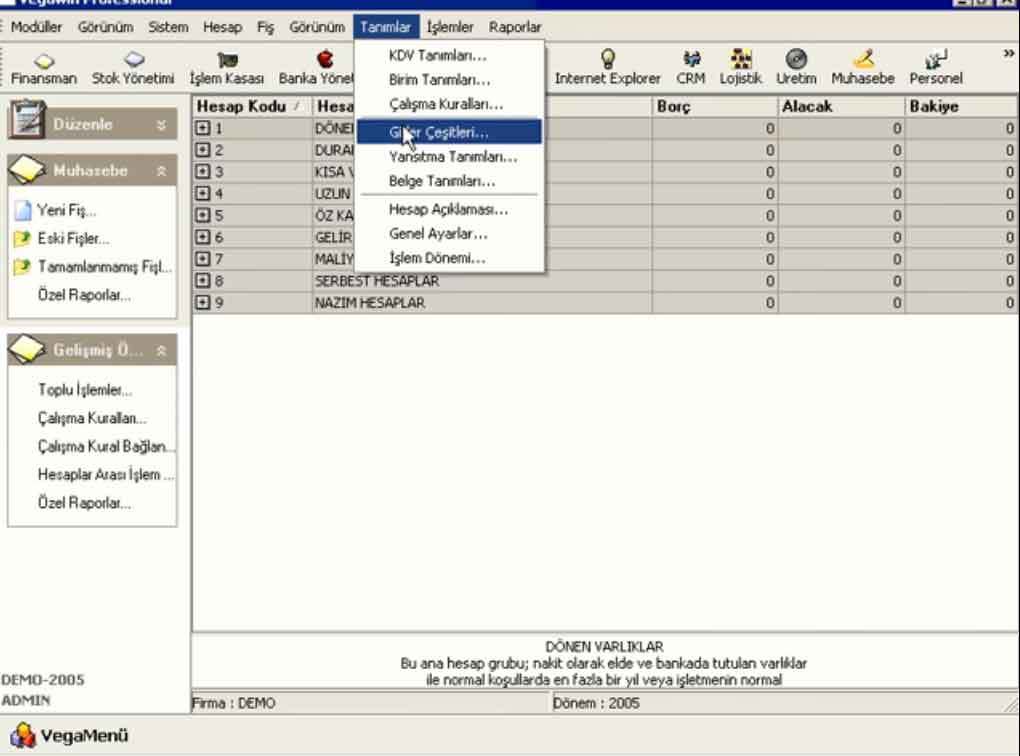Open the Raporlar menu
The height and width of the screenshot is (756, 1020).
[x=515, y=27]
